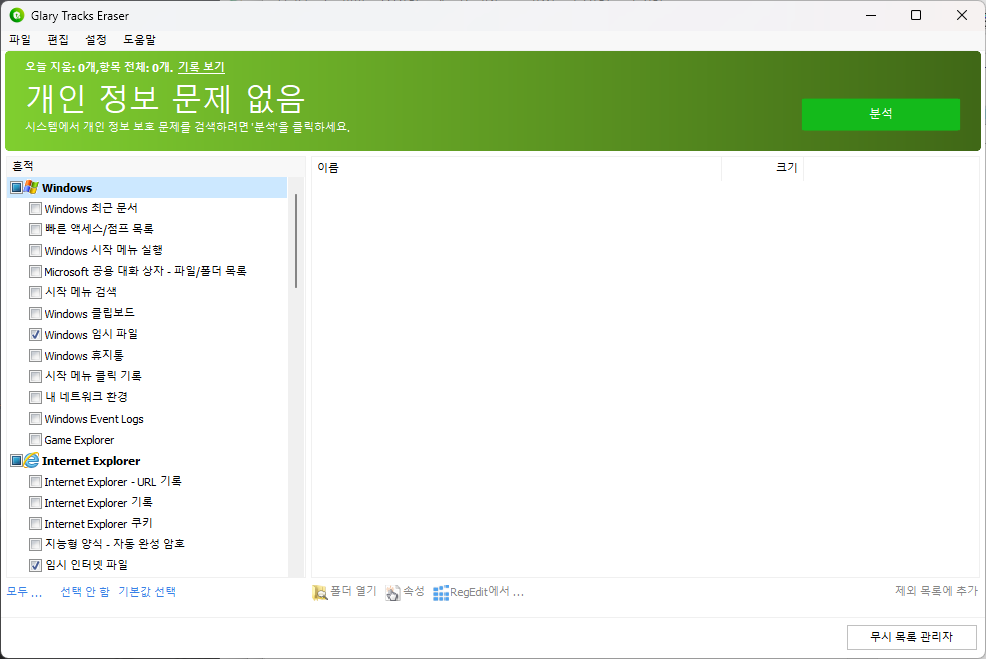The image size is (986, 659).
Task: Enable Microsoft 공용 대화 상자 checkbox
Action: tap(35, 272)
